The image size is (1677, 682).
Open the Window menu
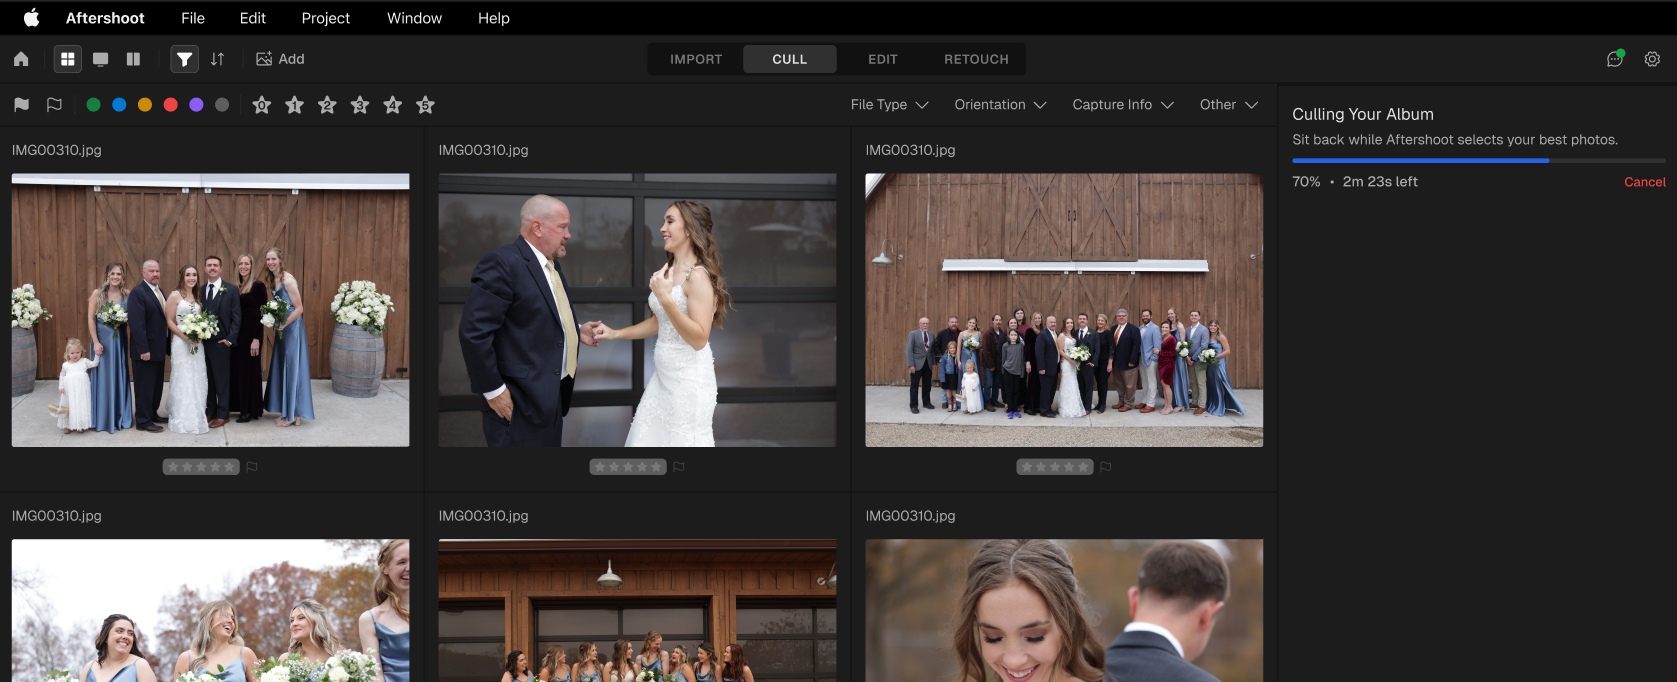click(x=414, y=18)
